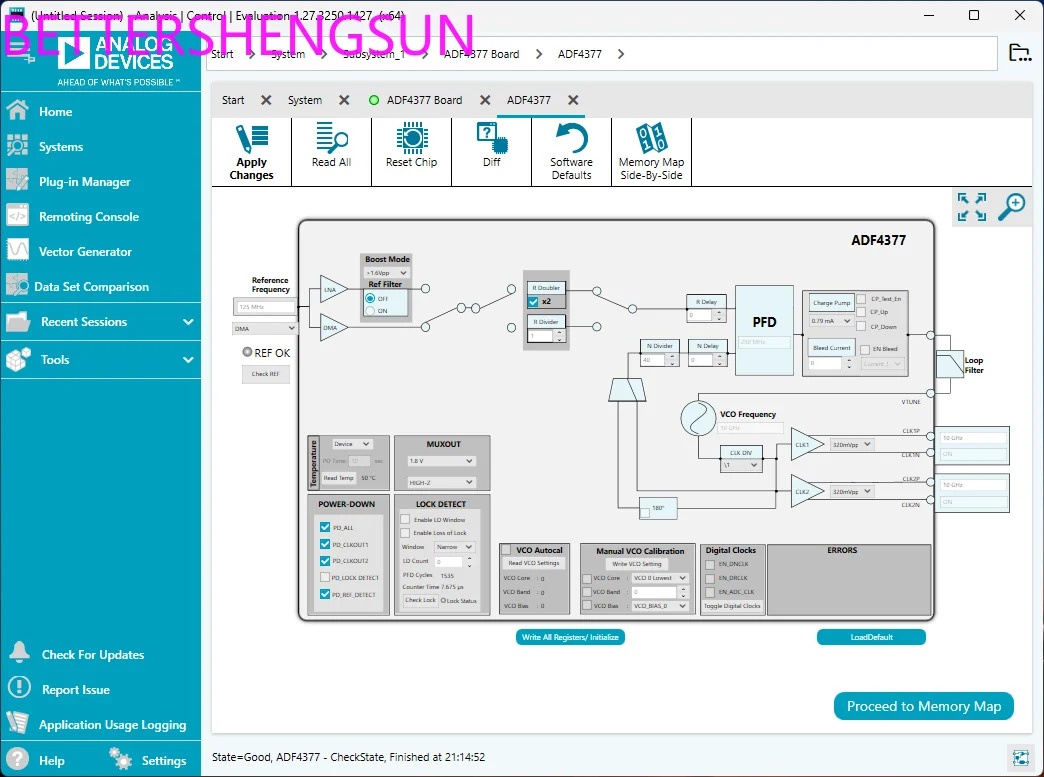Switch to the System tab
Viewport: 1044px width, 777px height.
click(305, 100)
